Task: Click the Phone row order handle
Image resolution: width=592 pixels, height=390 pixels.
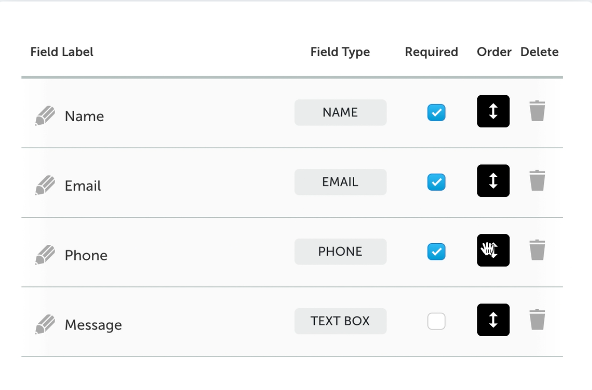Action: 493,250
